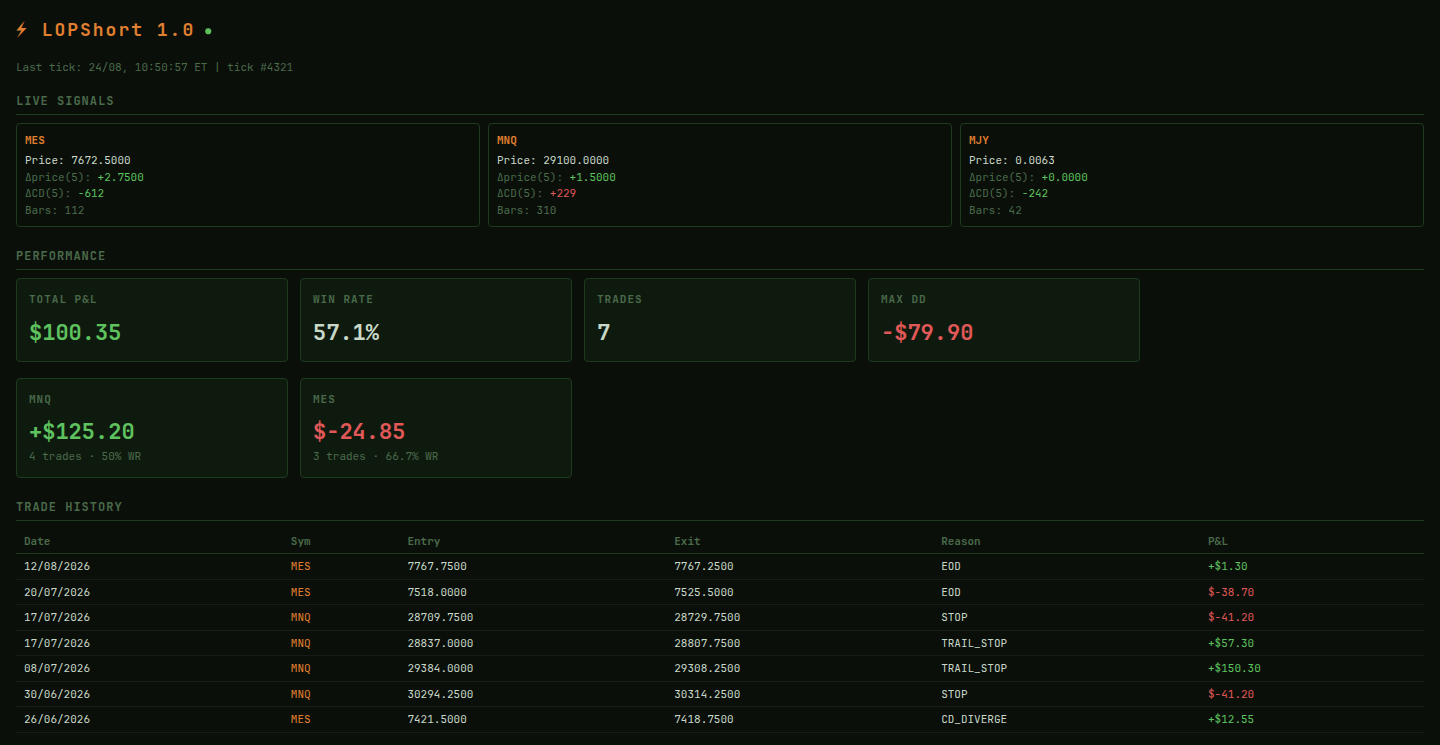
Task: Click the P&L column header
Action: [1218, 541]
